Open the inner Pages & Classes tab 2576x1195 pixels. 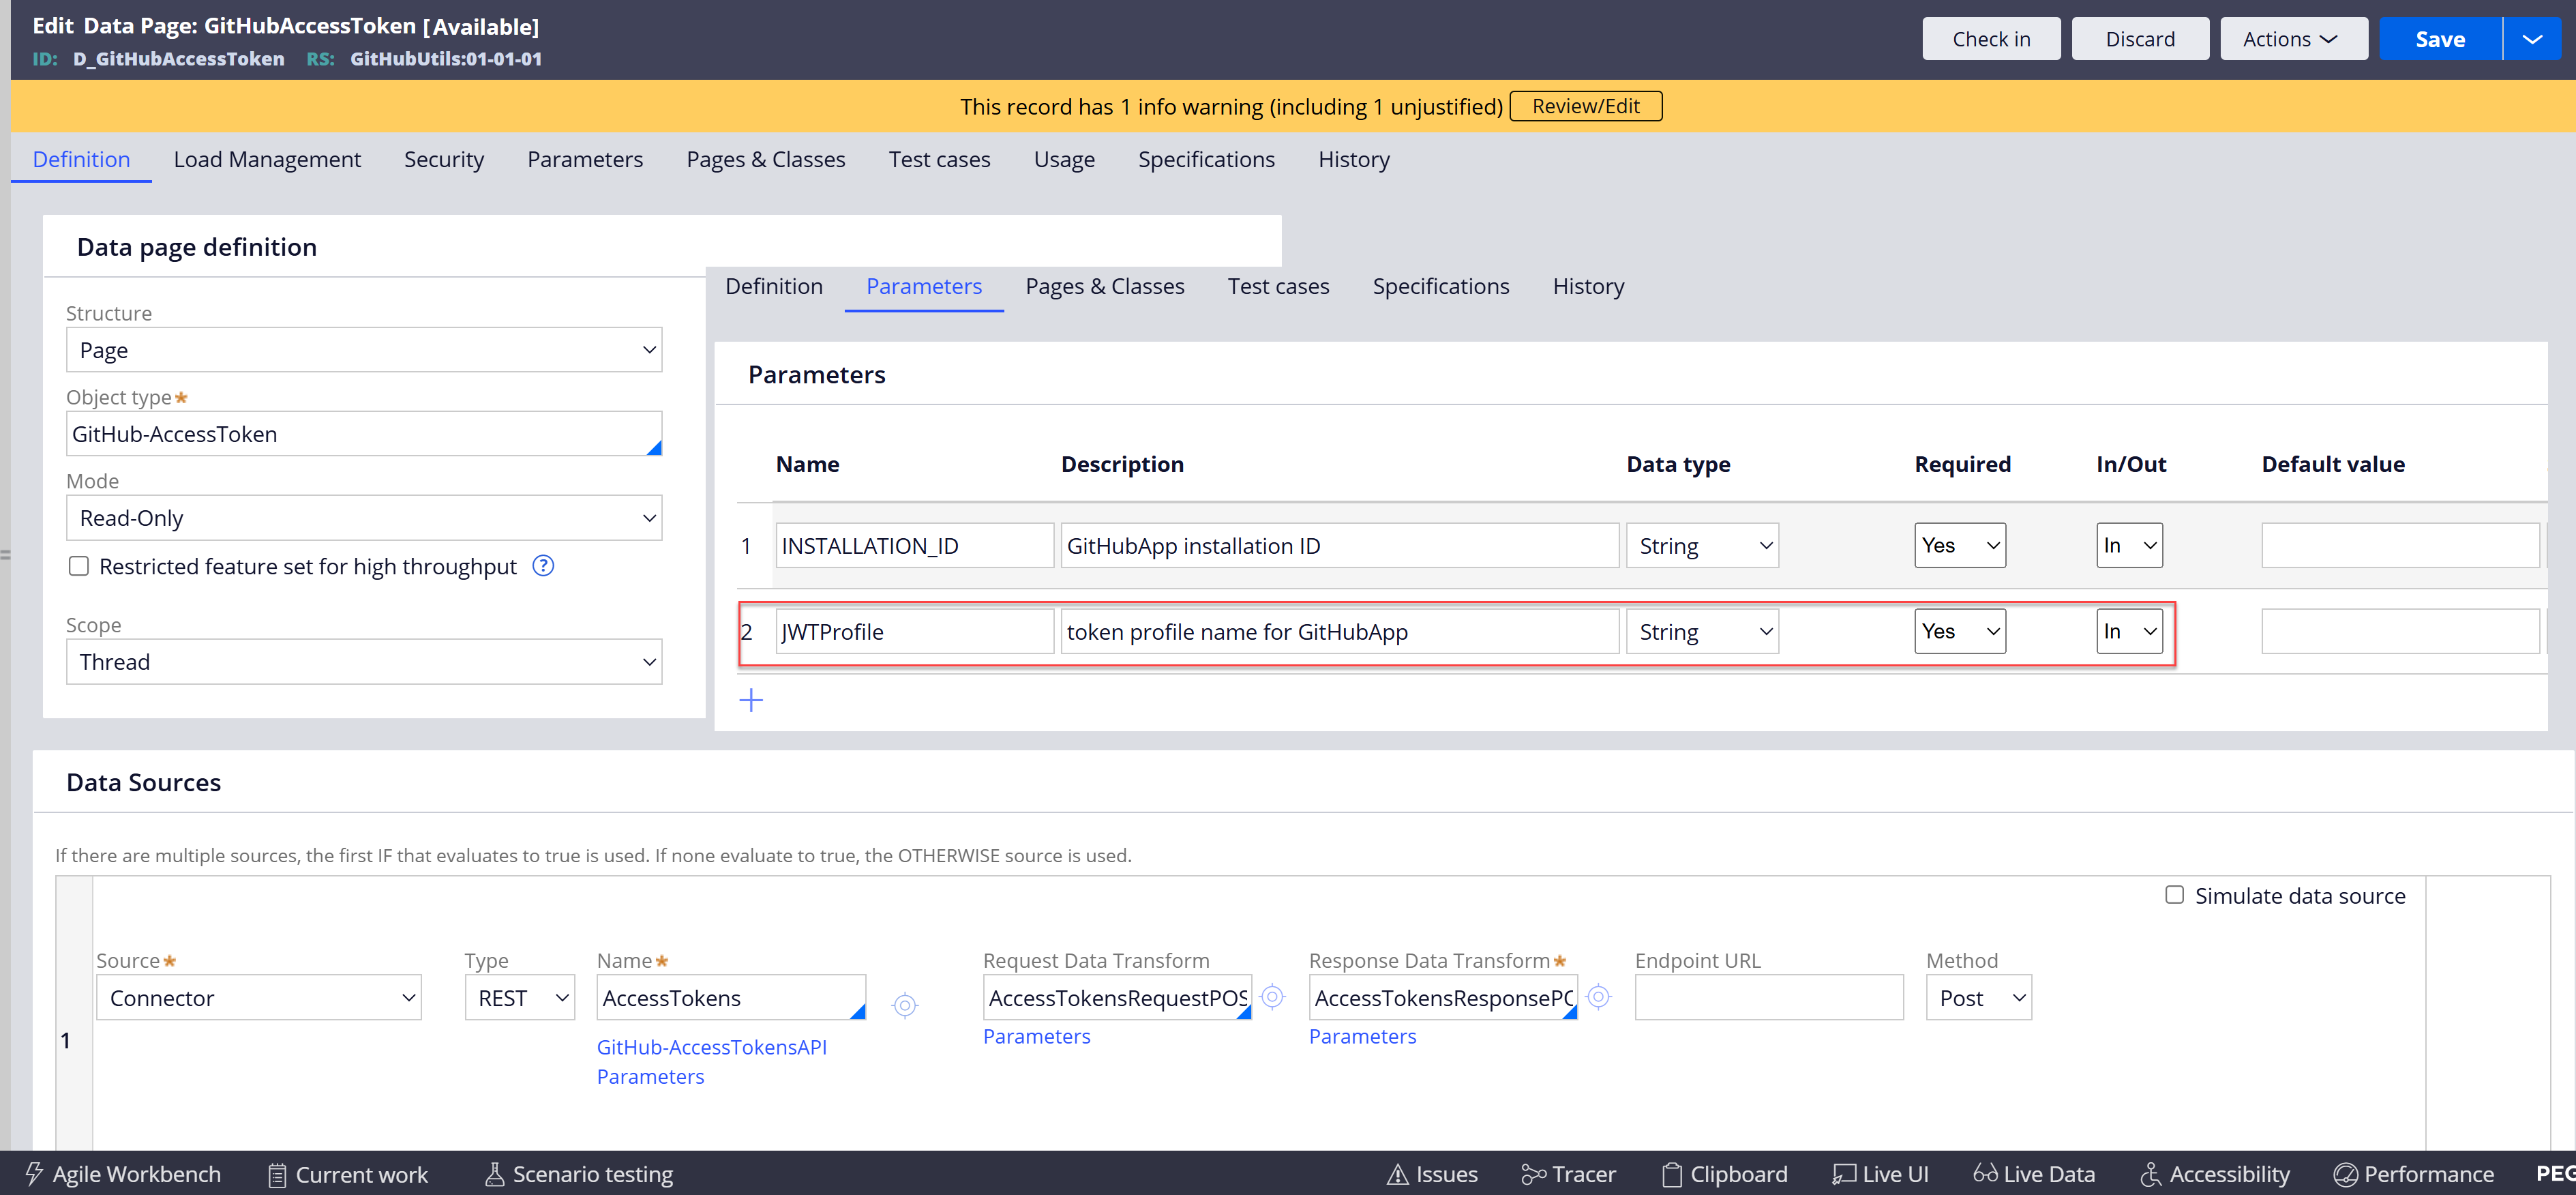point(1105,287)
